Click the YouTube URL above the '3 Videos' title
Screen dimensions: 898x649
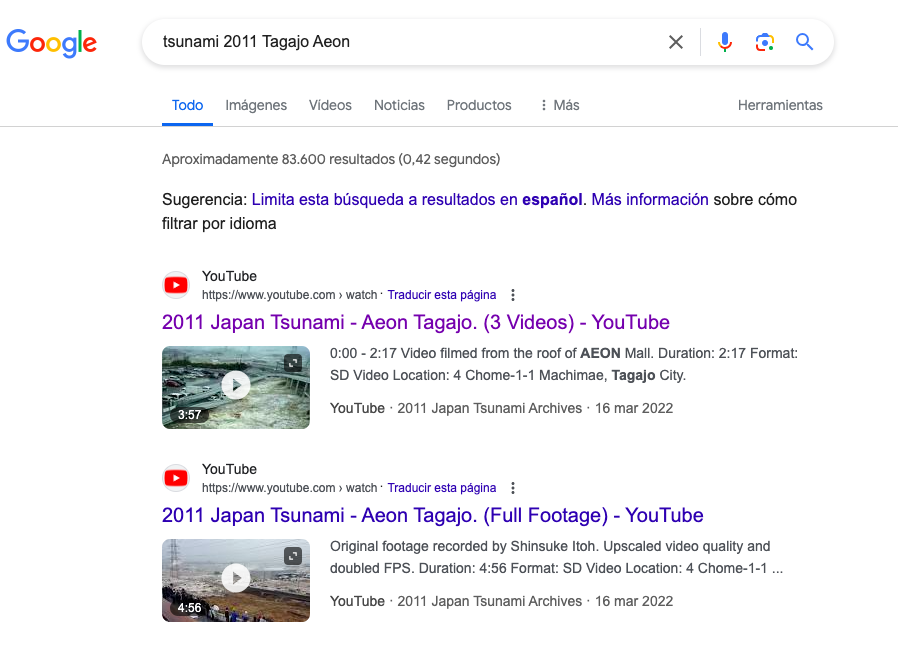[289, 295]
